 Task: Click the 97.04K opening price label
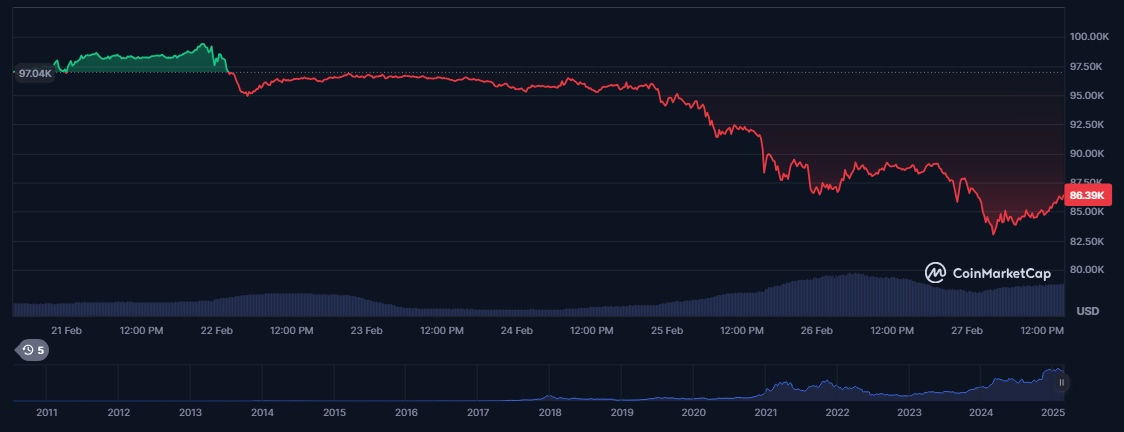(x=35, y=73)
